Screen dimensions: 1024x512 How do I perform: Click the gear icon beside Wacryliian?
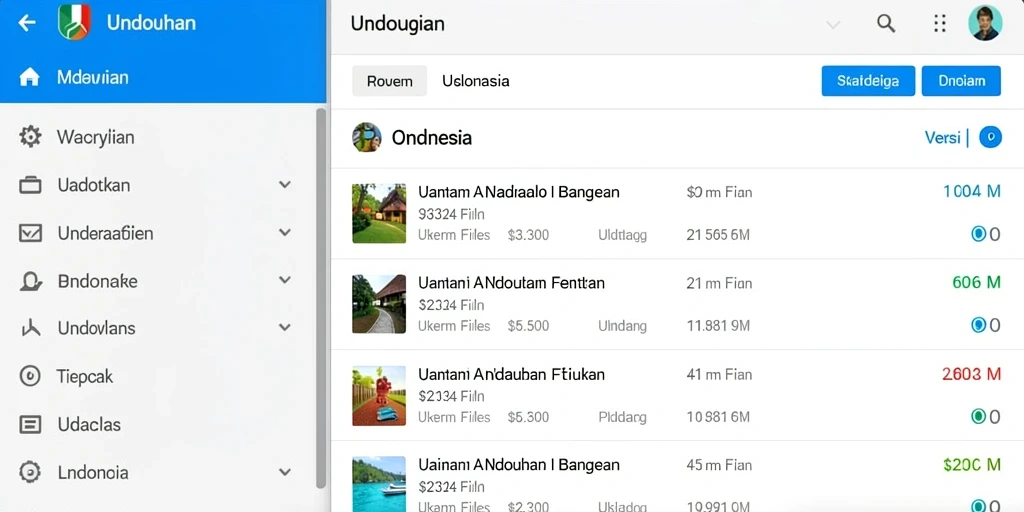30,137
